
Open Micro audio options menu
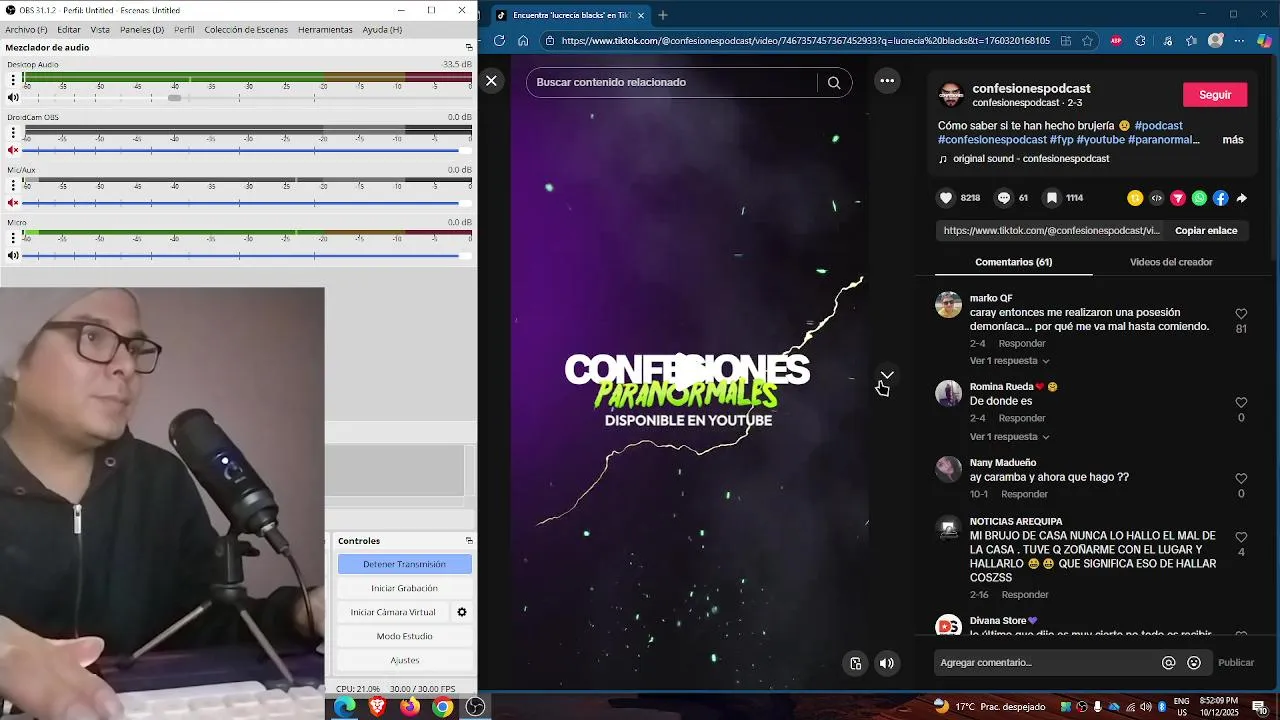(x=13, y=237)
